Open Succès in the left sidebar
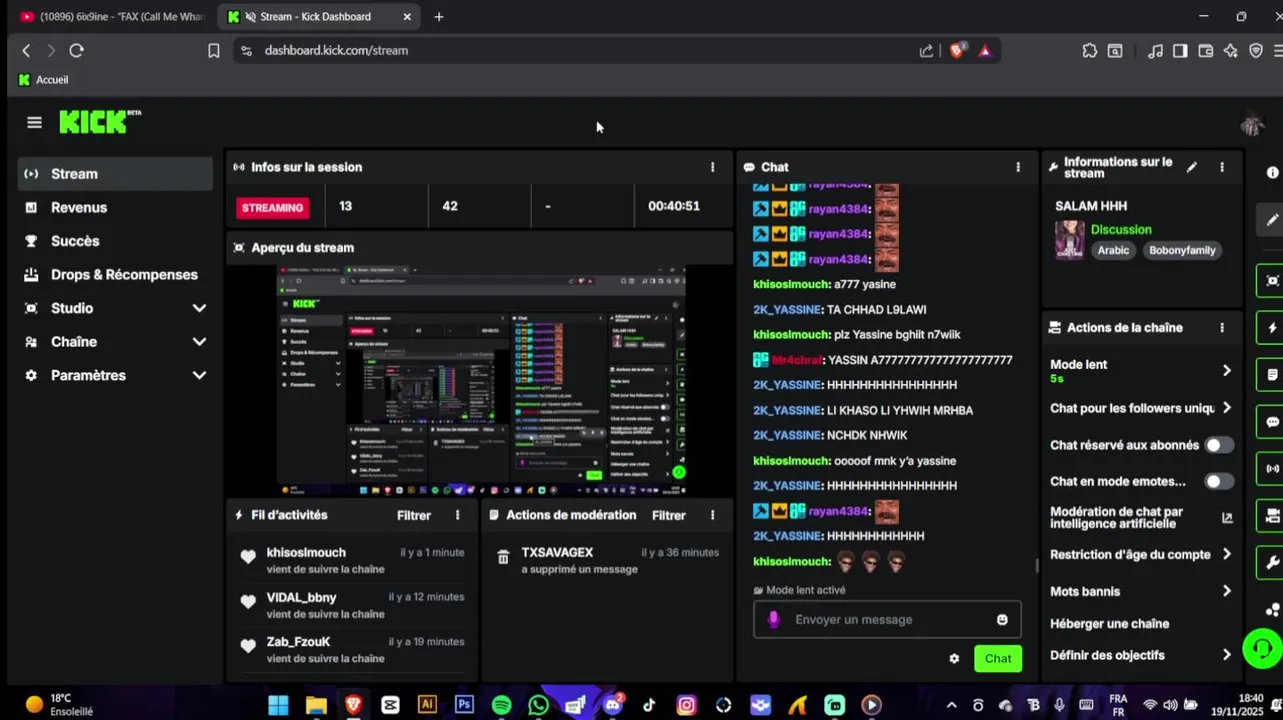 tap(115, 241)
